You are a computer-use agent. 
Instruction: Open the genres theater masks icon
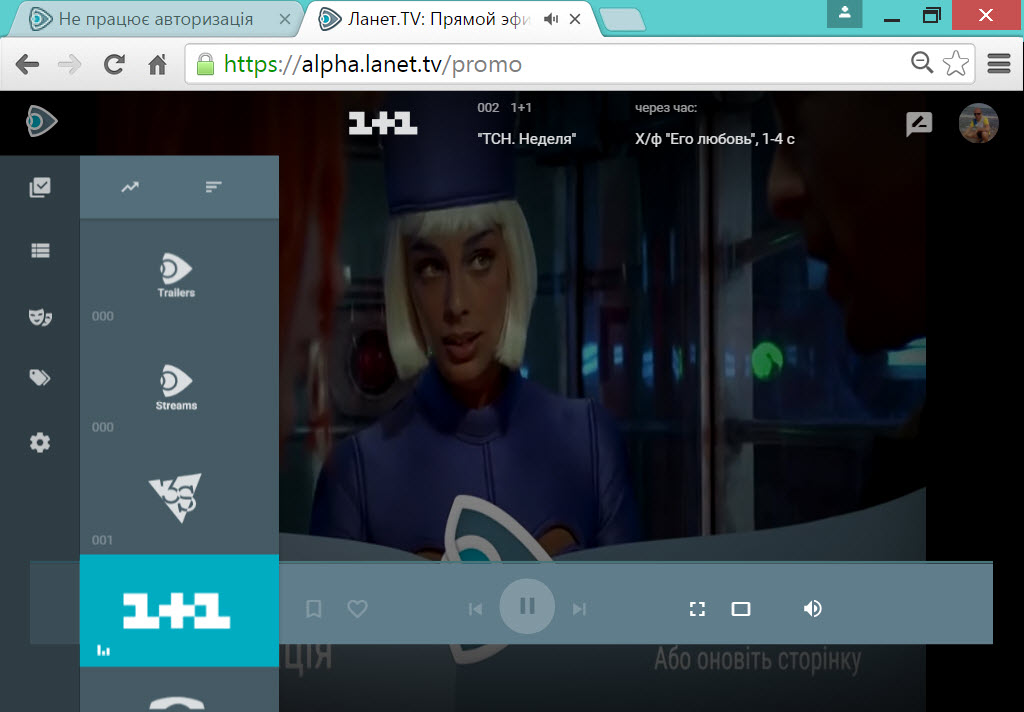click(40, 316)
